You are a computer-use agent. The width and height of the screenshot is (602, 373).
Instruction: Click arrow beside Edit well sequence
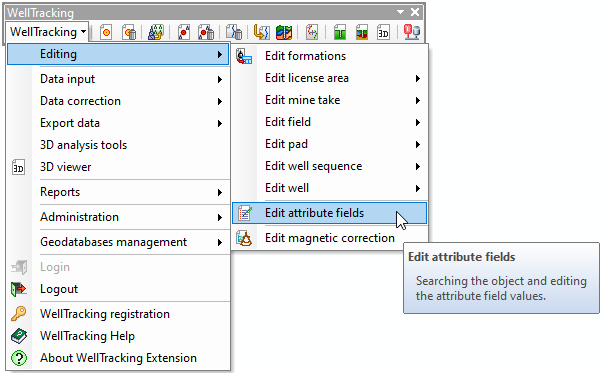tap(418, 167)
